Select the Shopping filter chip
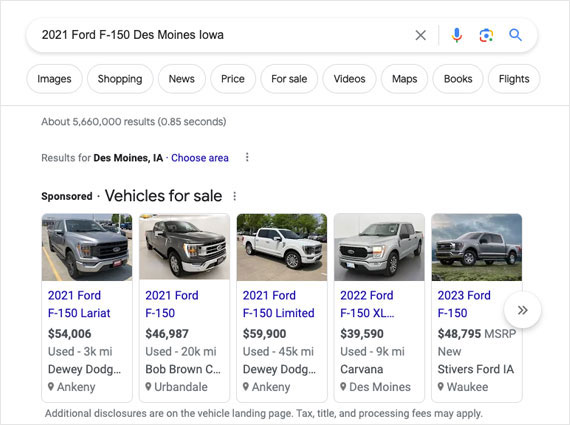 pyautogui.click(x=120, y=79)
